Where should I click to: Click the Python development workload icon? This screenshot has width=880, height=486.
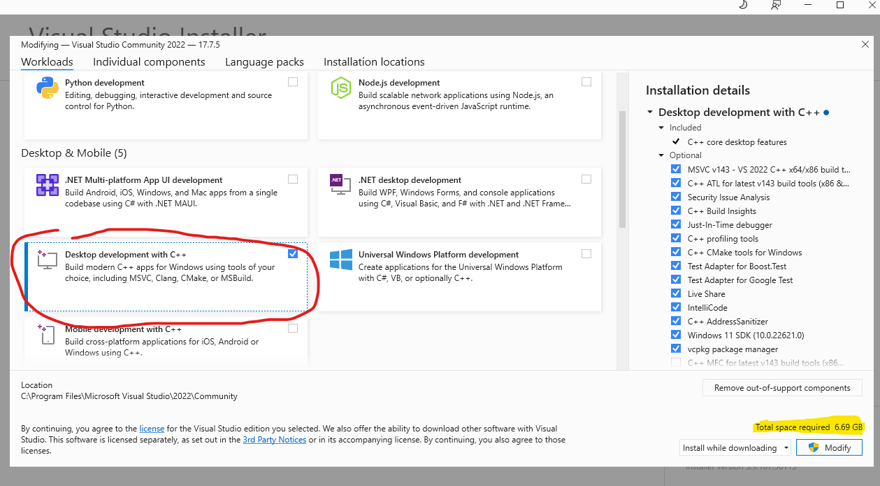click(x=47, y=89)
